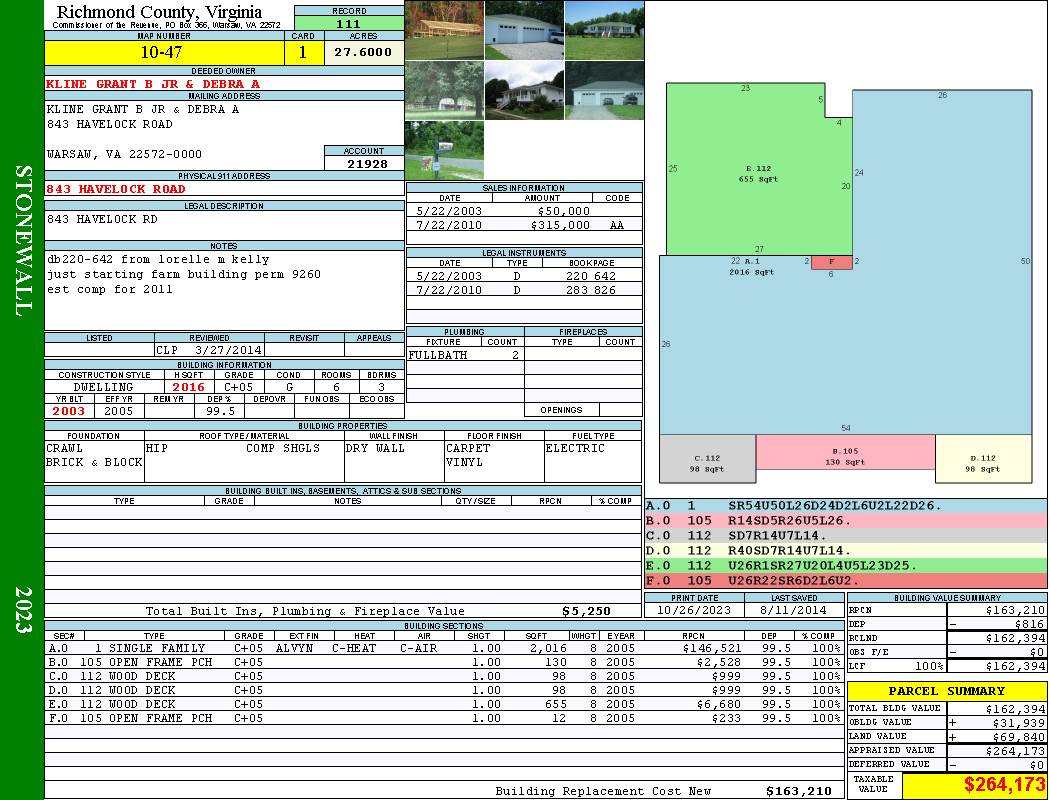This screenshot has width=1050, height=800.
Task: Open the mailbox photo thumbnail
Action: (x=444, y=150)
